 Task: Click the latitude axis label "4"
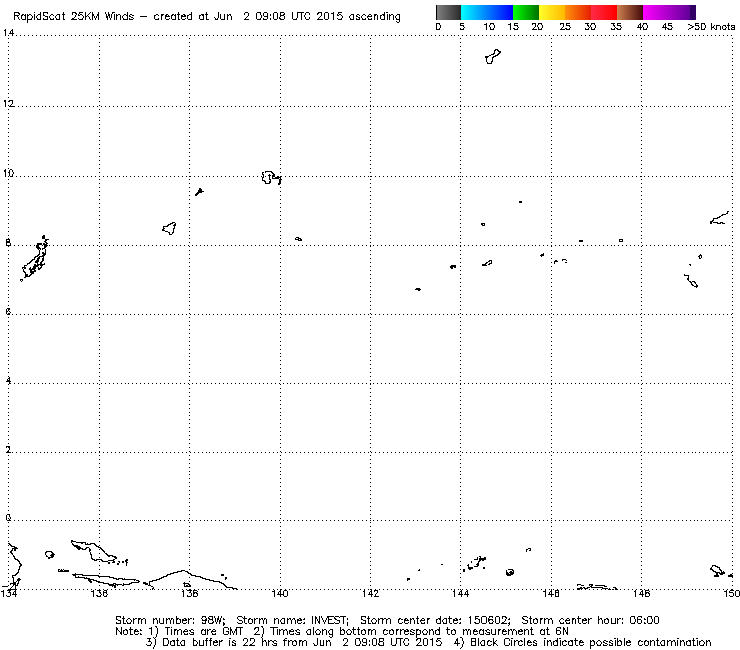click(8, 380)
